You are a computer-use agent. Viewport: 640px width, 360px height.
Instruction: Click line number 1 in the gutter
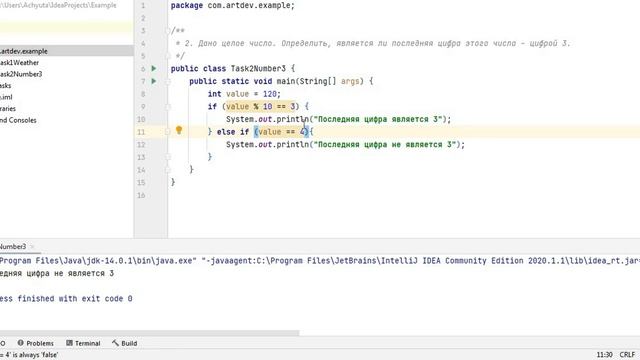(143, 6)
